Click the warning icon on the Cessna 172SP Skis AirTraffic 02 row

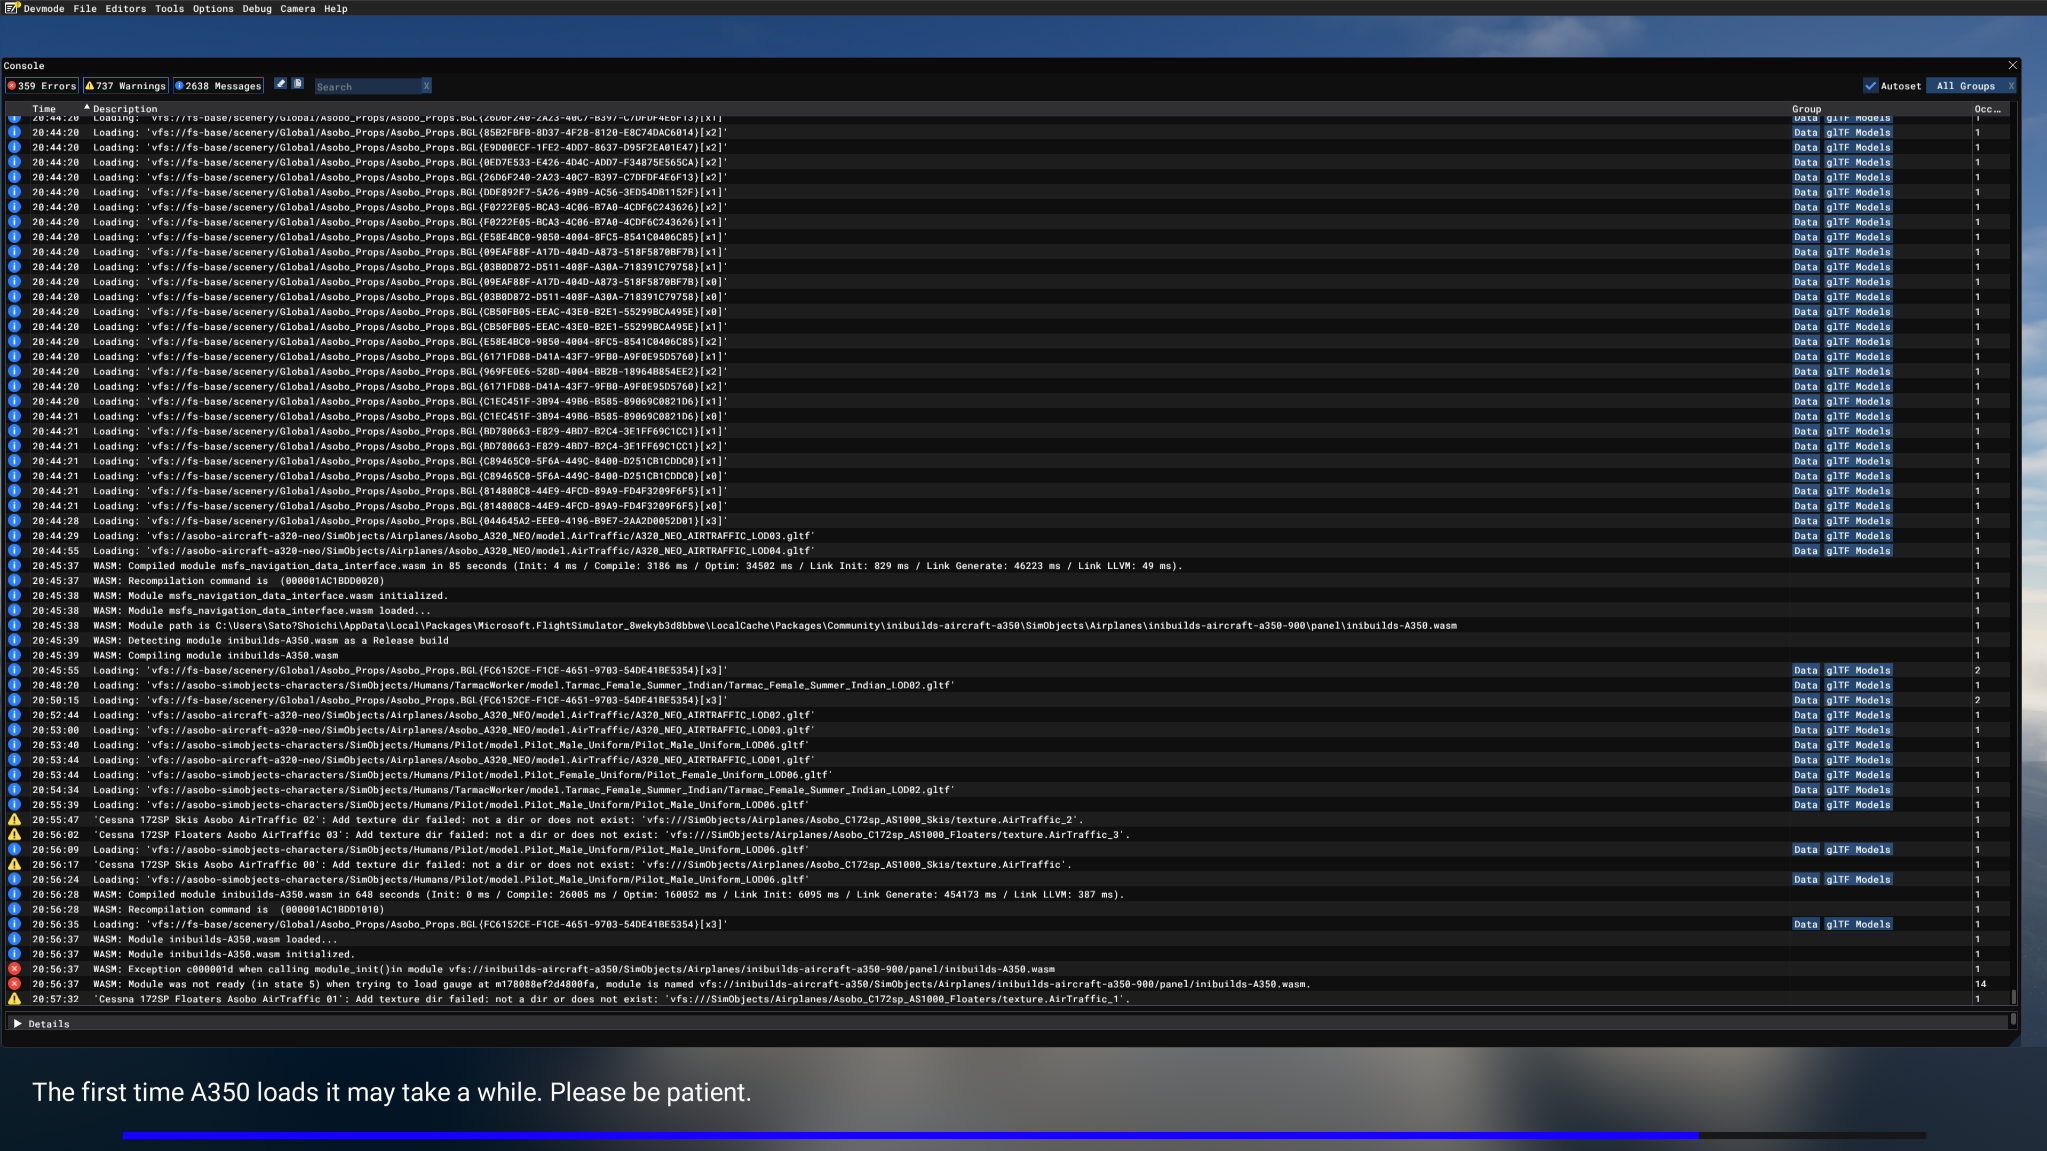point(14,820)
